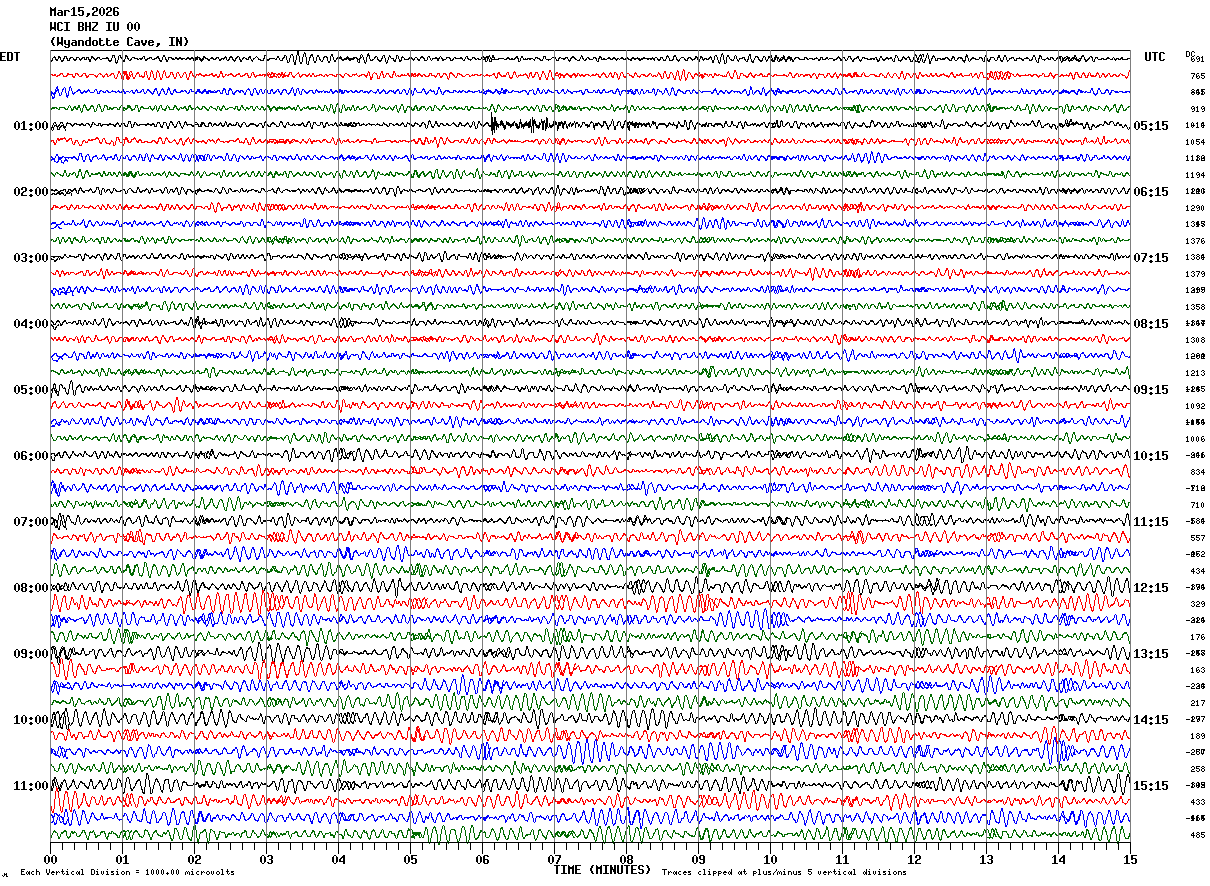
Task: Click the DC offset value 1194
Action: 1195,175
